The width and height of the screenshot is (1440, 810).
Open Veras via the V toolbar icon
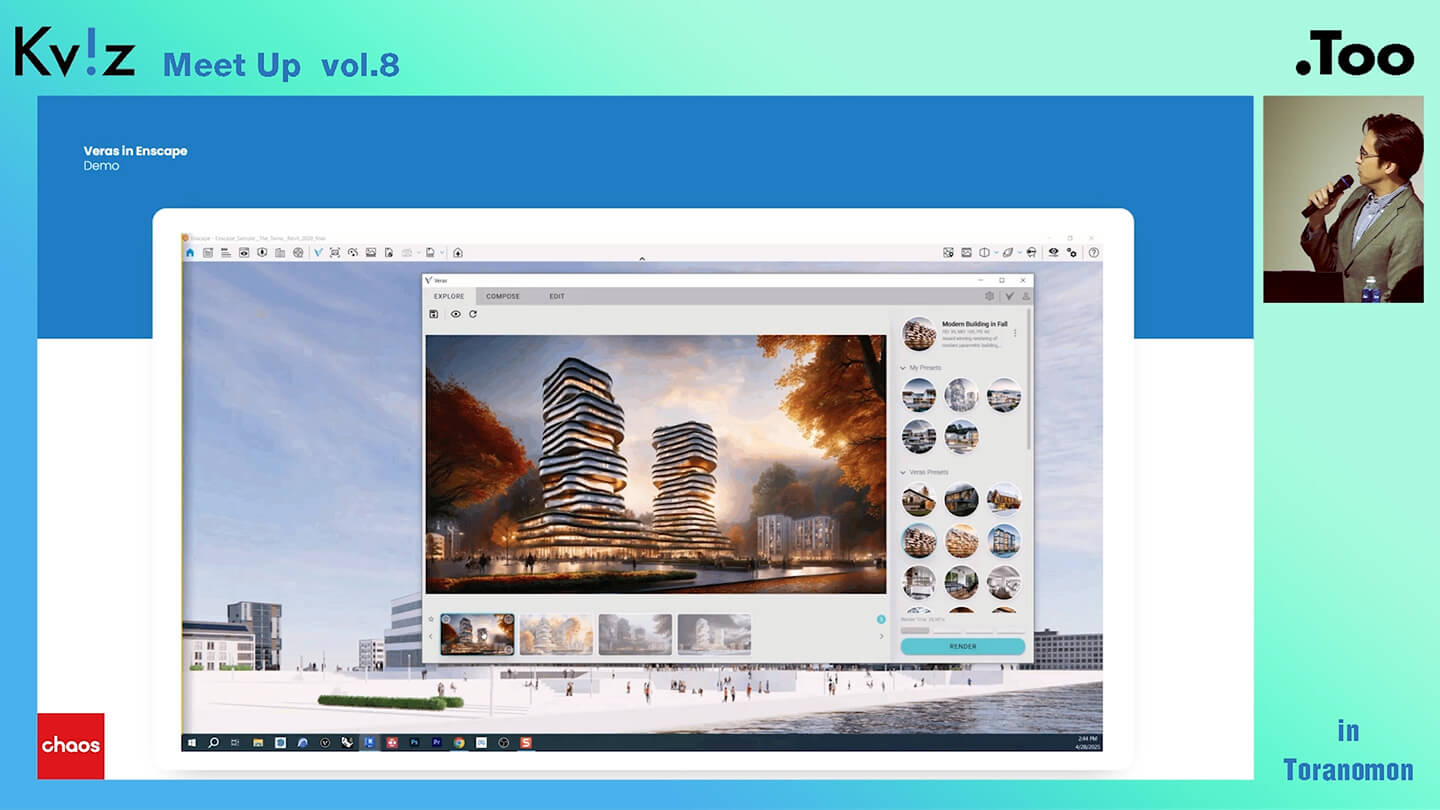pos(318,253)
